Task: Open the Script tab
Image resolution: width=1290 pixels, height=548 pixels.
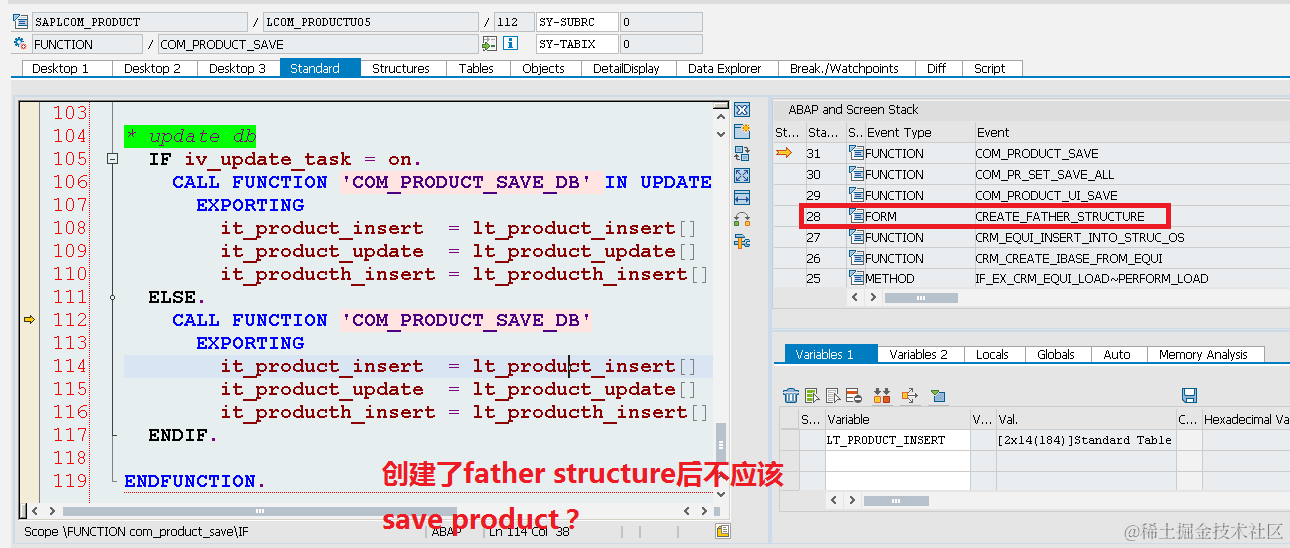Action: click(990, 68)
